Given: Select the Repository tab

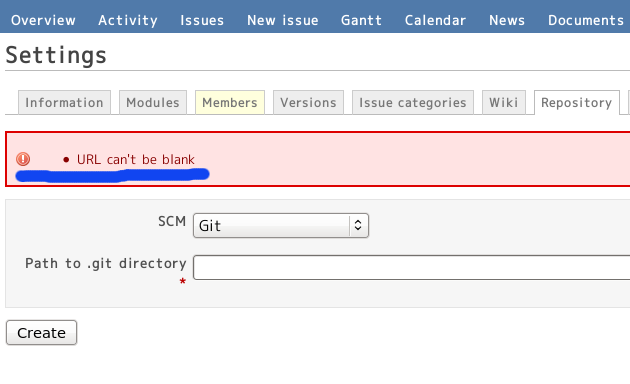Looking at the screenshot, I should click(577, 102).
